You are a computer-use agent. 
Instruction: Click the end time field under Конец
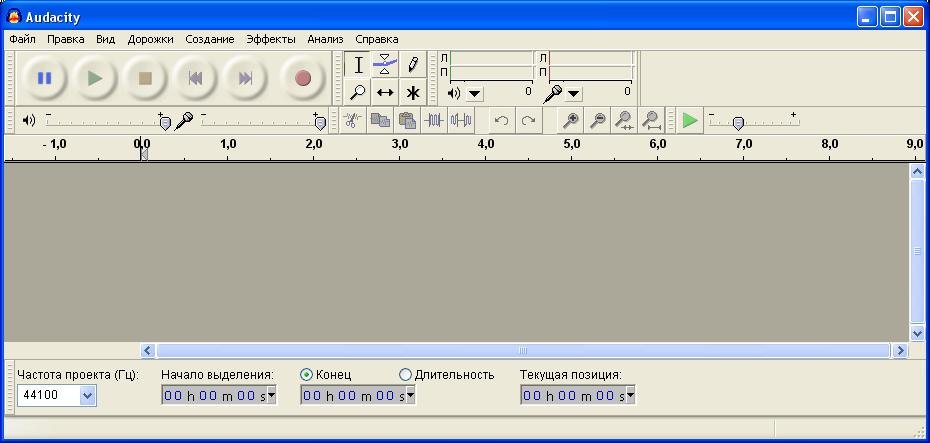pos(358,396)
